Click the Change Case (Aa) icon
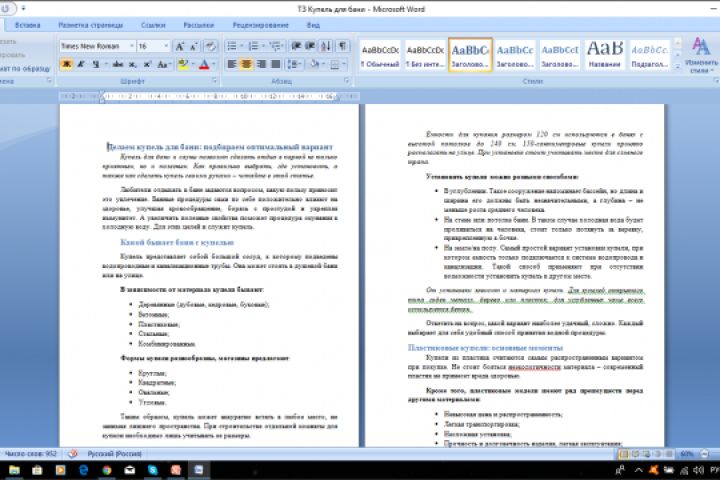Image resolution: width=720 pixels, height=480 pixels. 163,64
